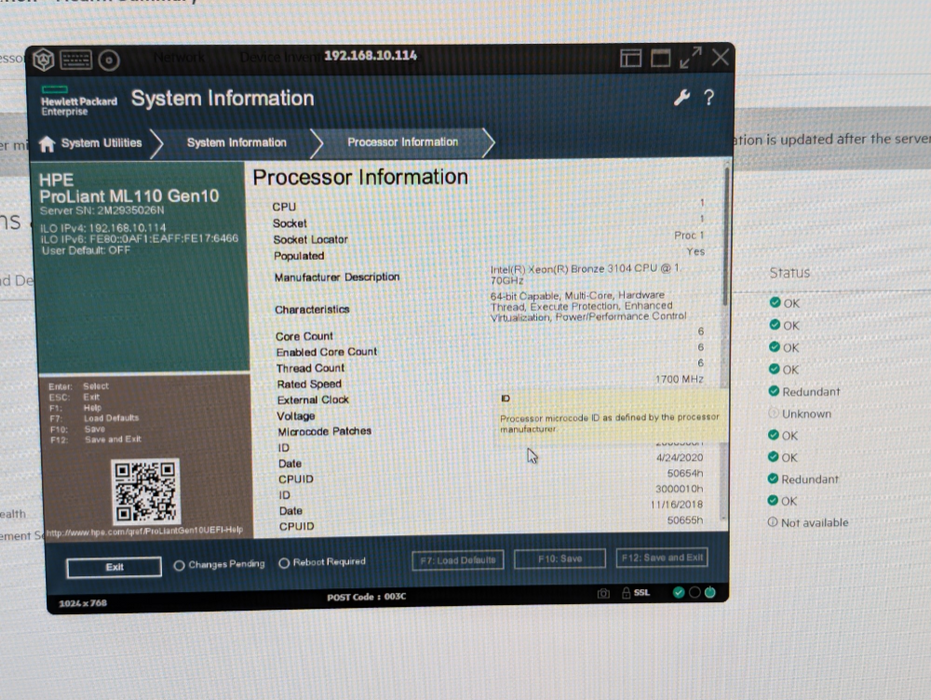Click the Not available status in background page

(x=815, y=523)
